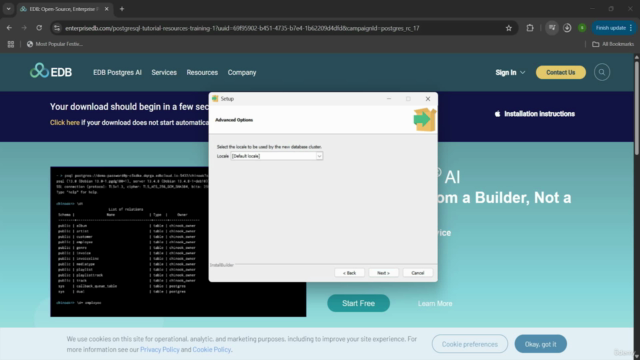Click the site search magnifier icon
The image size is (640, 360).
(602, 72)
